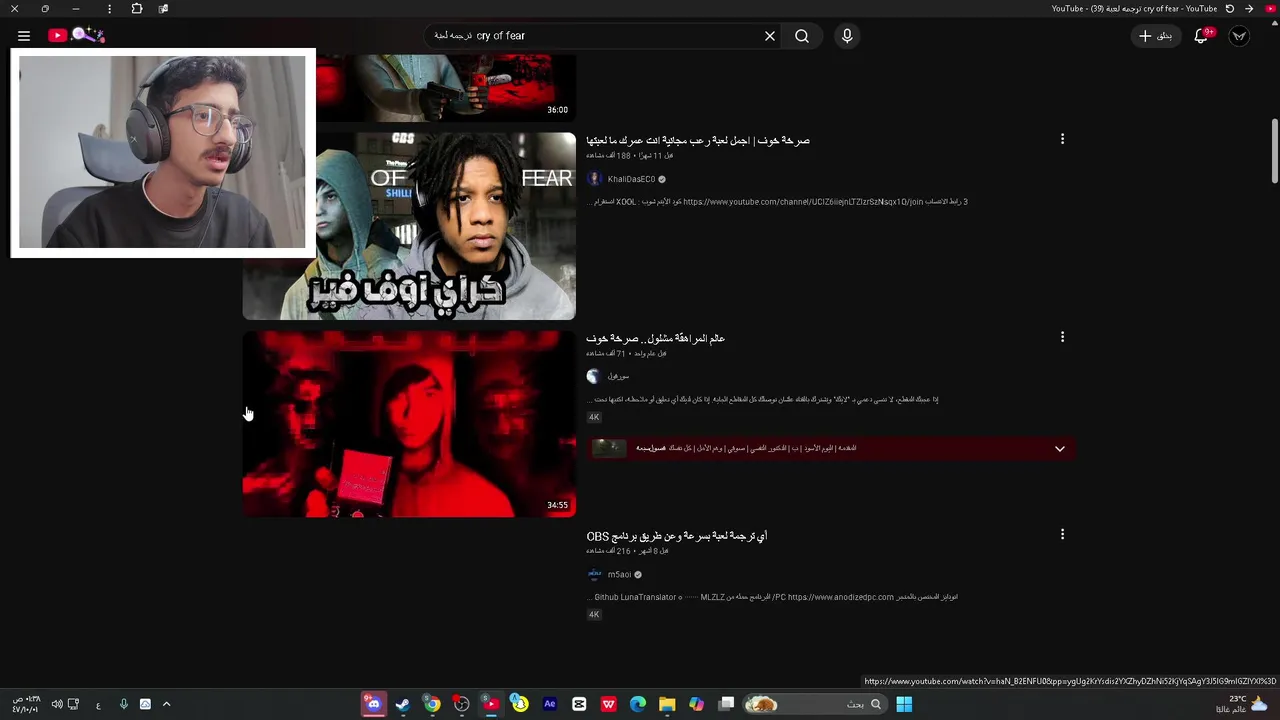Image resolution: width=1280 pixels, height=720 pixels.
Task: Run search with the magnifier button
Action: pos(802,36)
